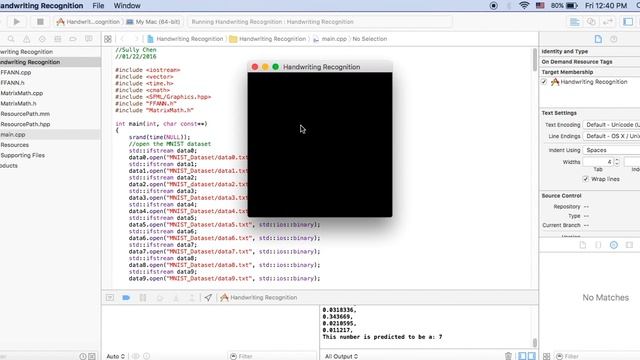This screenshot has height=360, width=640.
Task: Click the editor vertical scrollbar
Action: tap(534, 59)
